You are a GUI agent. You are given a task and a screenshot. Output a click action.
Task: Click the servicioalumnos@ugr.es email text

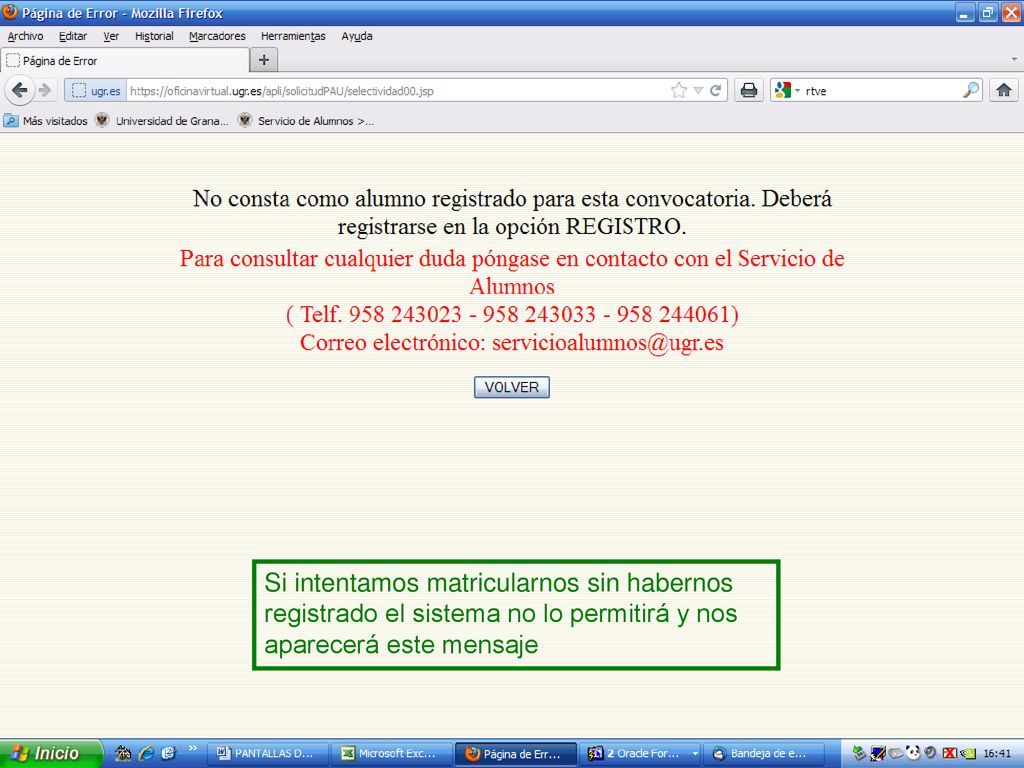pyautogui.click(x=607, y=342)
